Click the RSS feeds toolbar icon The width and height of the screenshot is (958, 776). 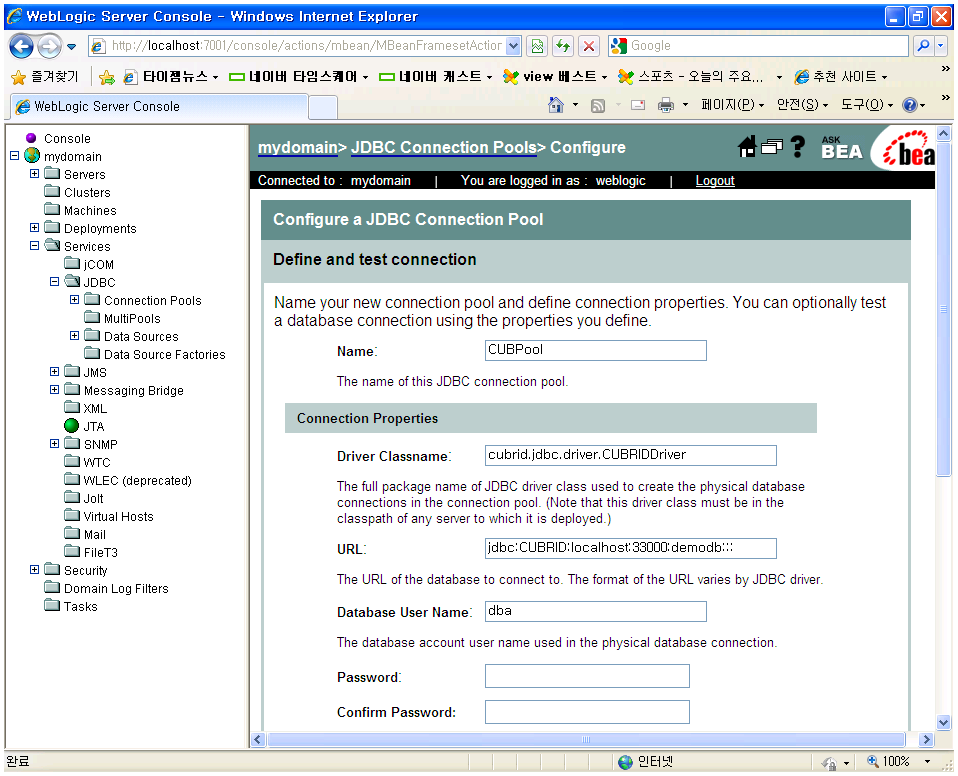[598, 106]
